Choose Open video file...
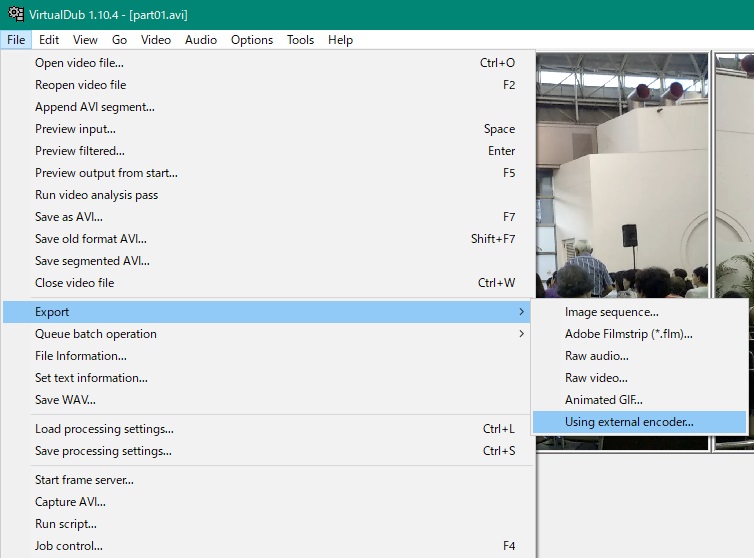This screenshot has height=558, width=754. tap(268, 63)
